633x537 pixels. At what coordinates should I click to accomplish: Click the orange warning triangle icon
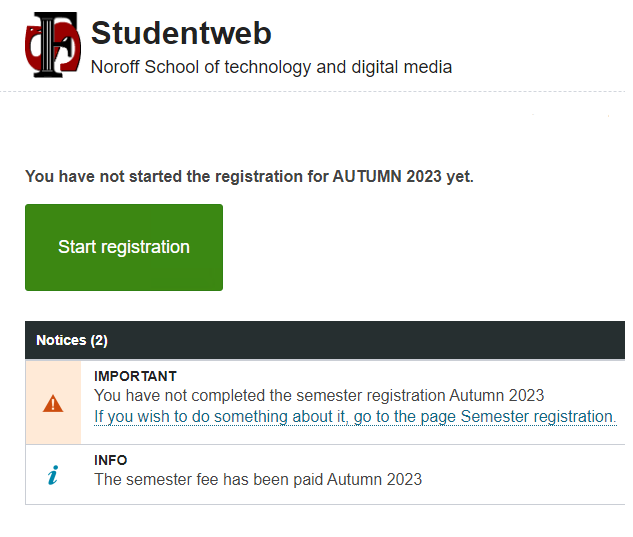[x=53, y=404]
